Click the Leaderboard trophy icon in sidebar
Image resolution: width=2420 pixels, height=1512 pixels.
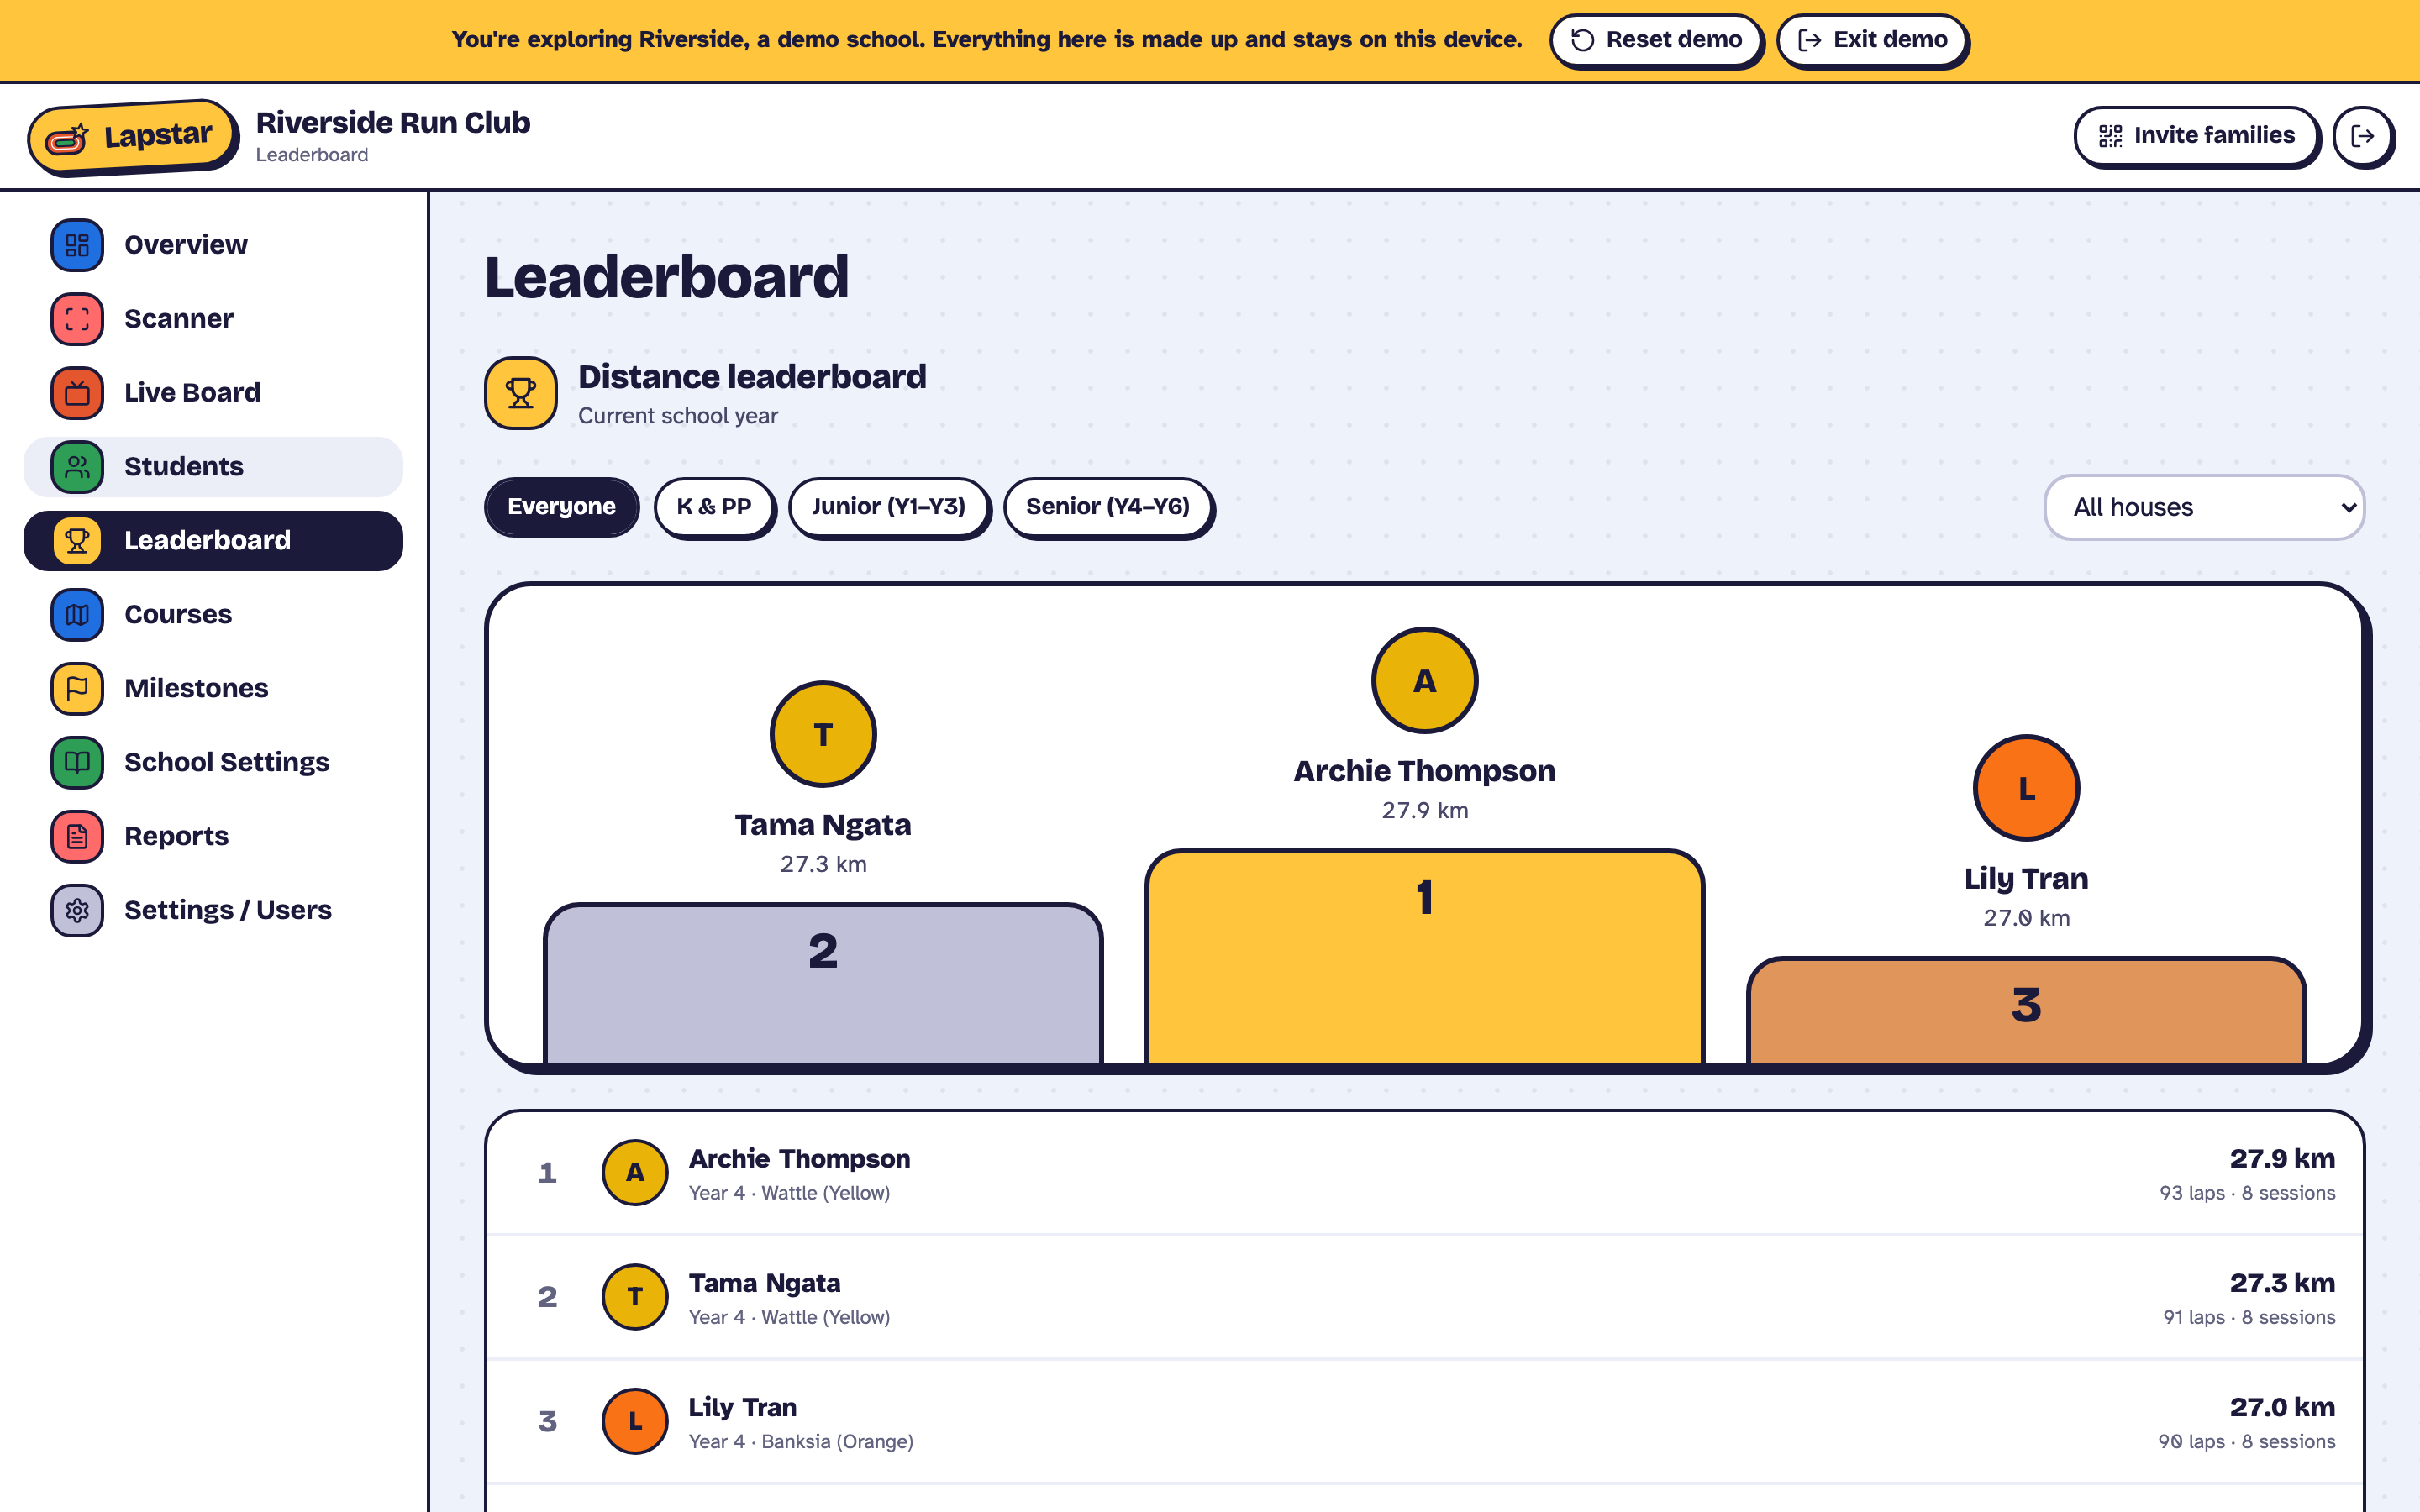pos(77,541)
